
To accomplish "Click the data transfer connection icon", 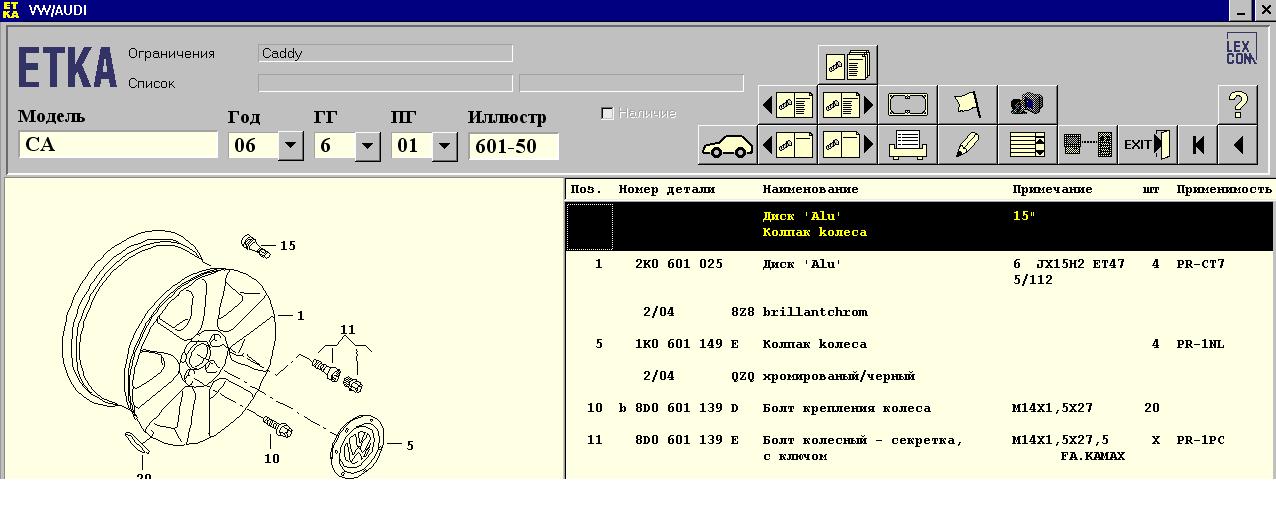I will tap(1087, 145).
